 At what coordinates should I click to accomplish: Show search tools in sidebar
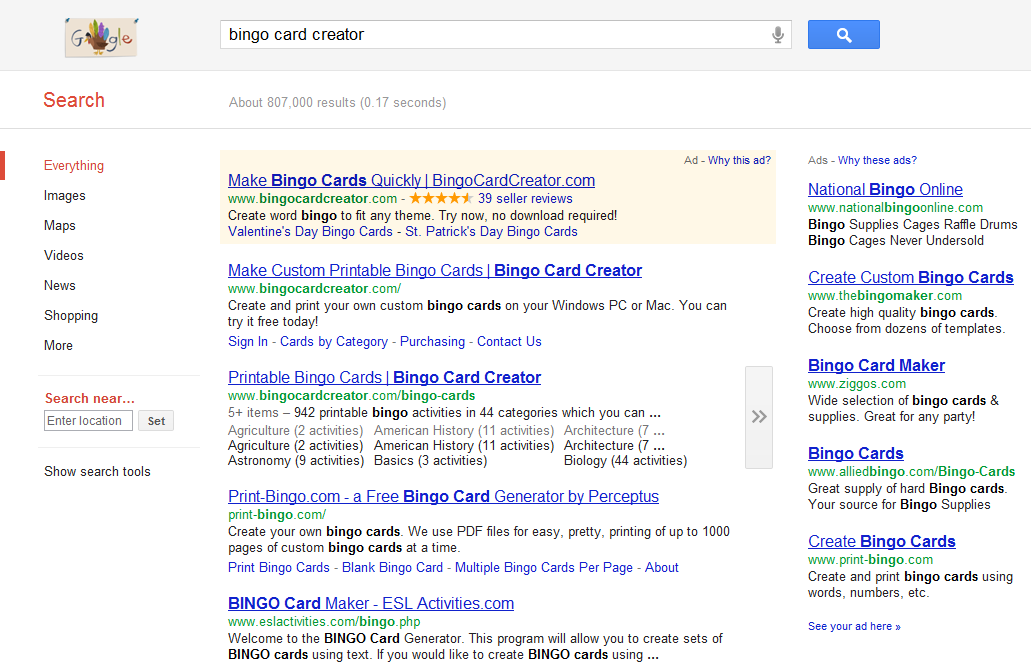point(97,471)
